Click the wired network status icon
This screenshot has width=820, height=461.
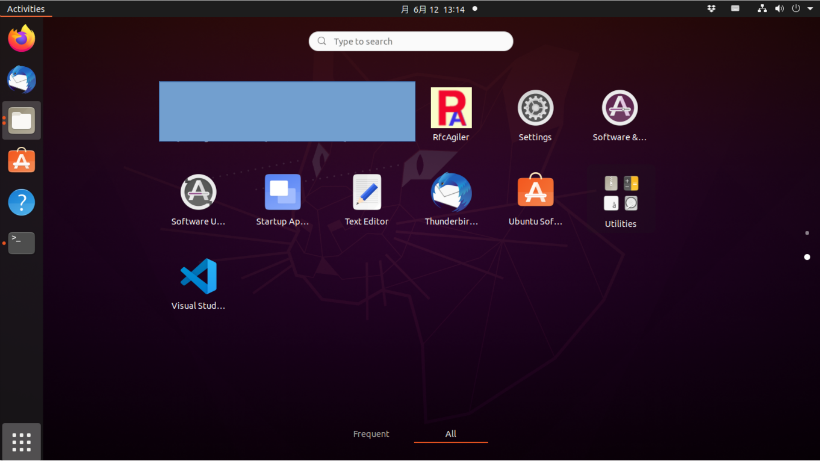762,8
